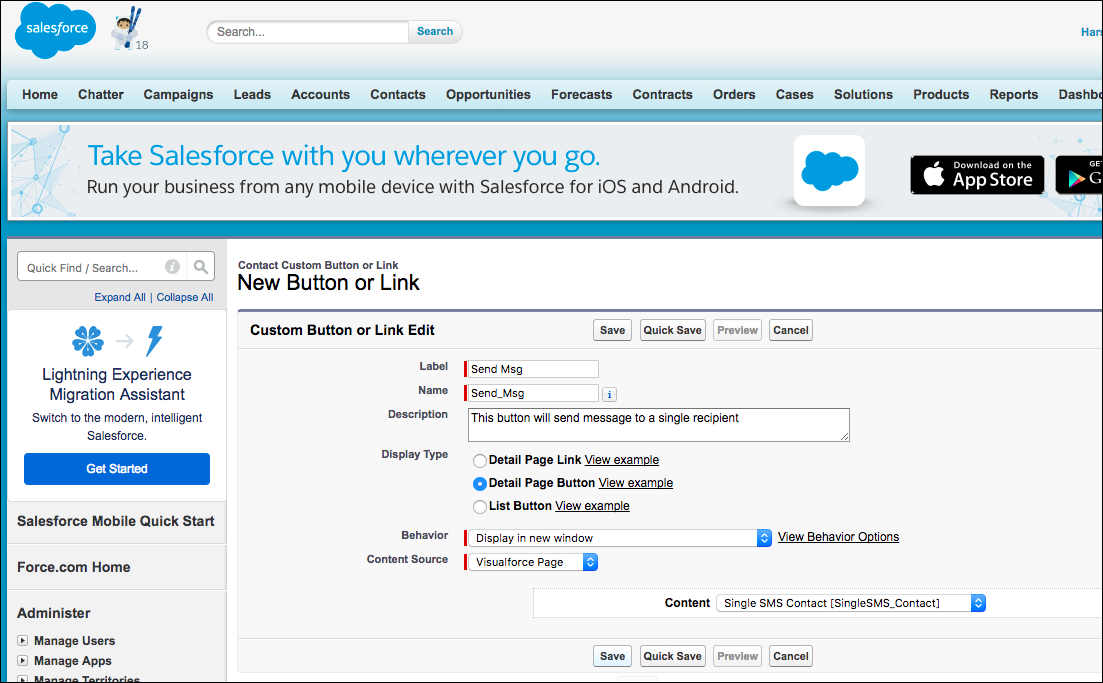Click the Name input field

pyautogui.click(x=533, y=393)
